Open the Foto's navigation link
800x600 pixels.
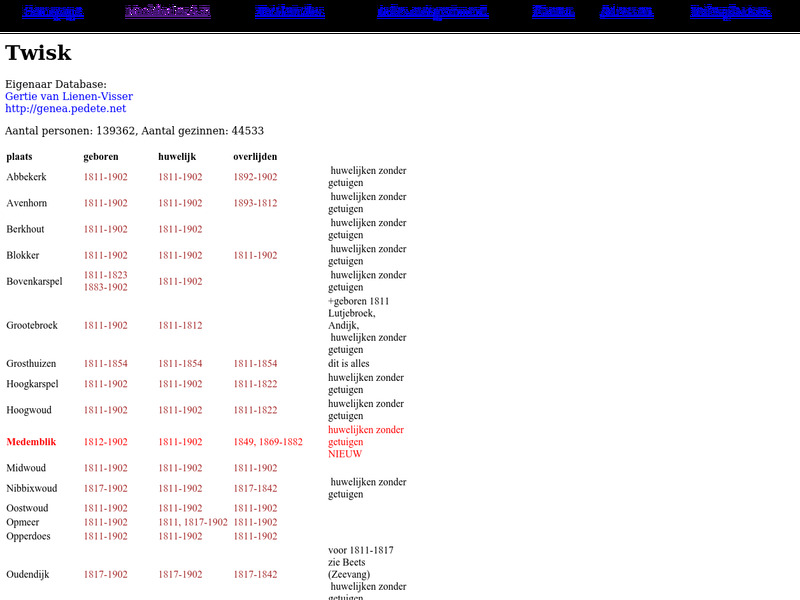pyautogui.click(x=553, y=10)
